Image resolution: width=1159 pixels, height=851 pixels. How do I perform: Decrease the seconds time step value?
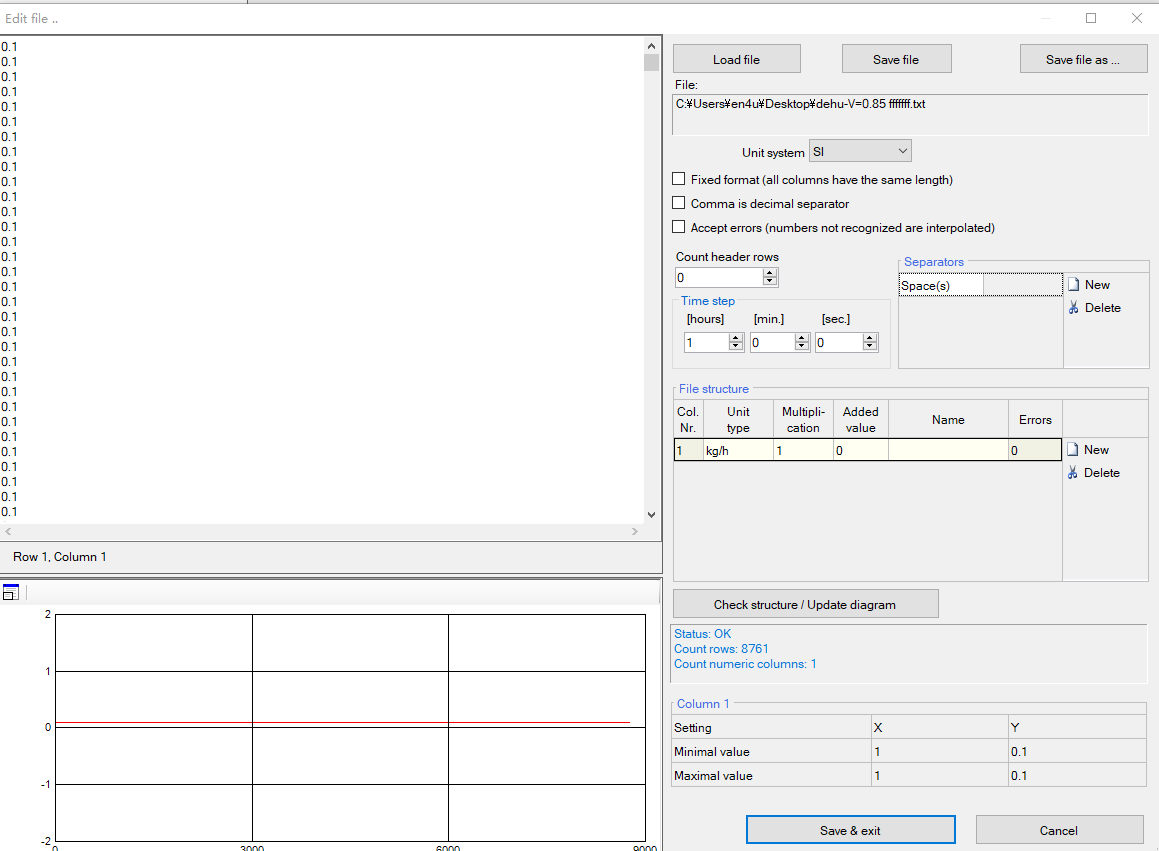pyautogui.click(x=868, y=347)
